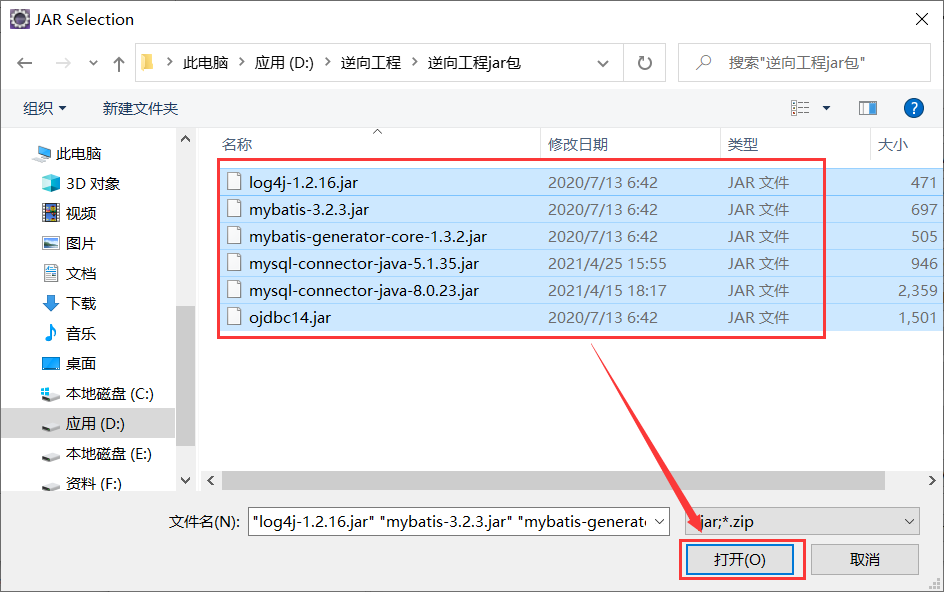Select mysql-connector-java-8.0.23.jar file
The width and height of the screenshot is (944, 592).
coord(580,290)
